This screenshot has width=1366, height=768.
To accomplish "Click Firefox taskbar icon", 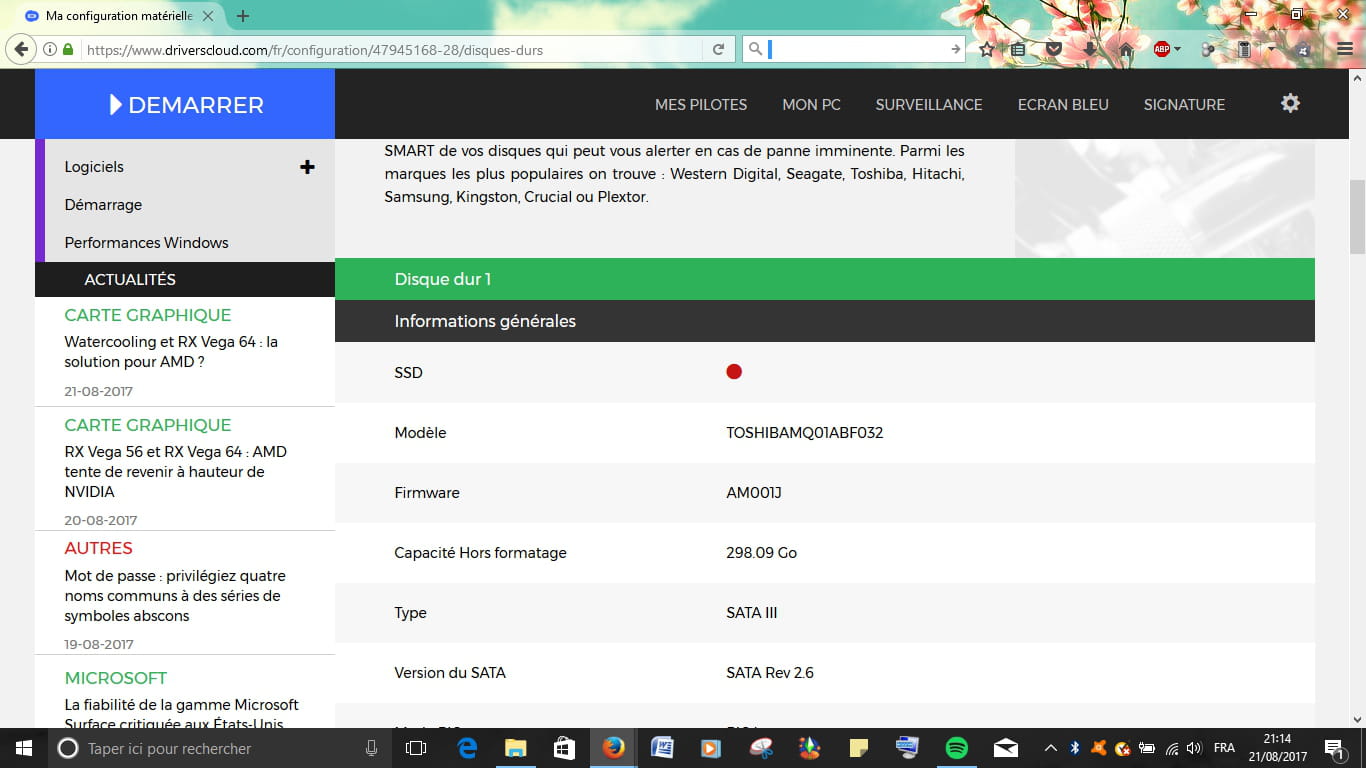I will pyautogui.click(x=614, y=748).
